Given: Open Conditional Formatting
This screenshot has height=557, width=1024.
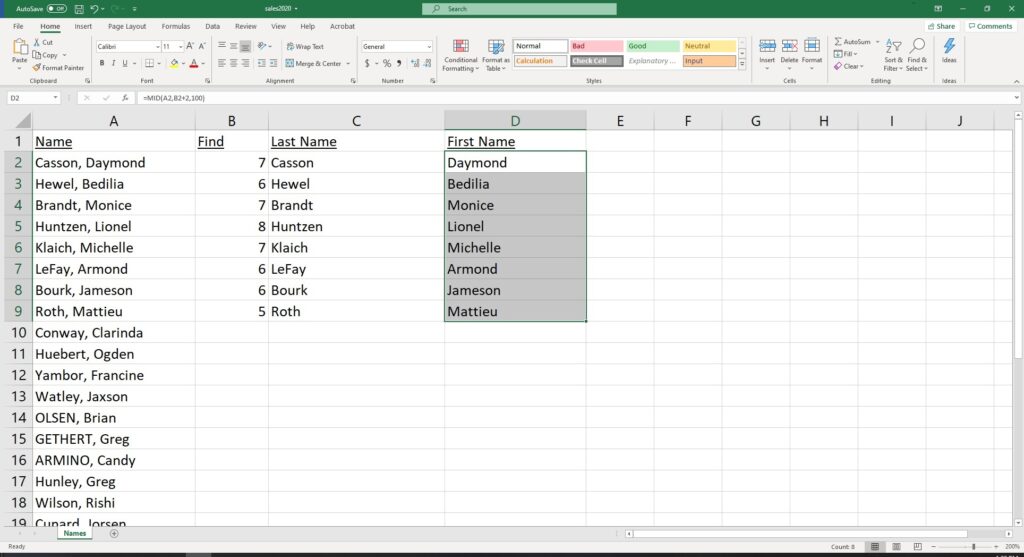Looking at the screenshot, I should coord(460,56).
